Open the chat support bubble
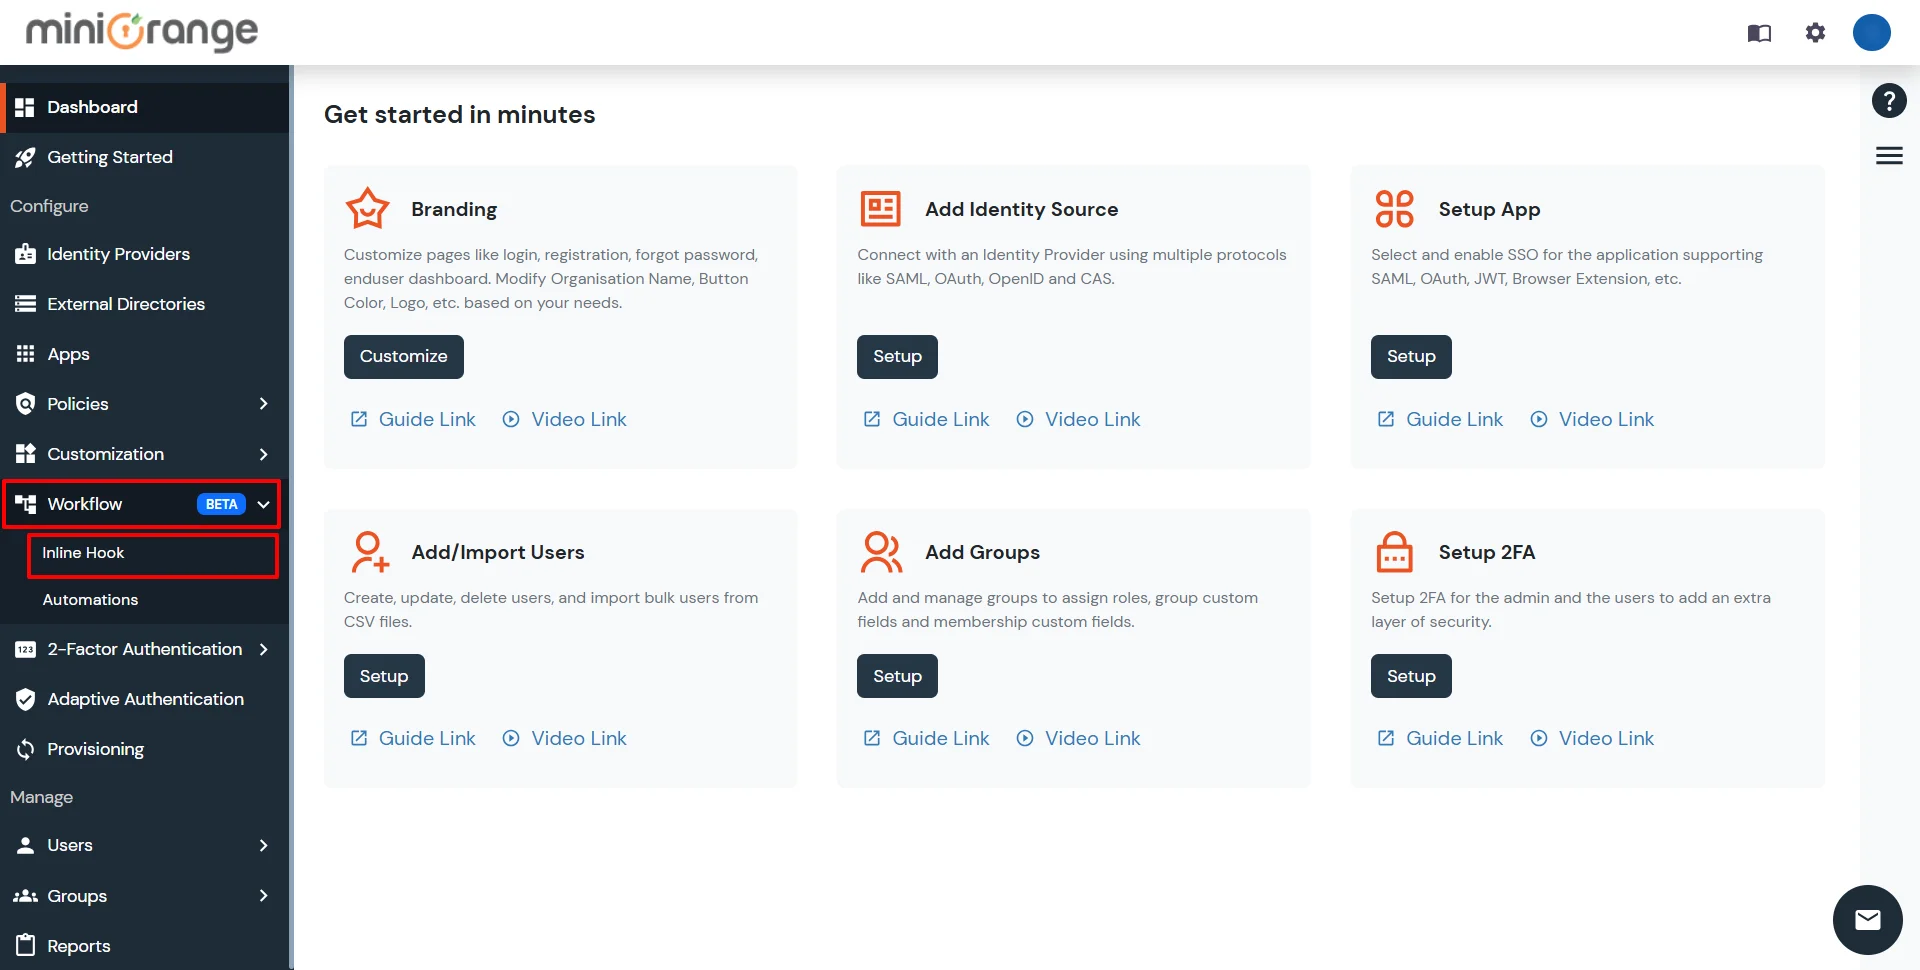 tap(1868, 919)
